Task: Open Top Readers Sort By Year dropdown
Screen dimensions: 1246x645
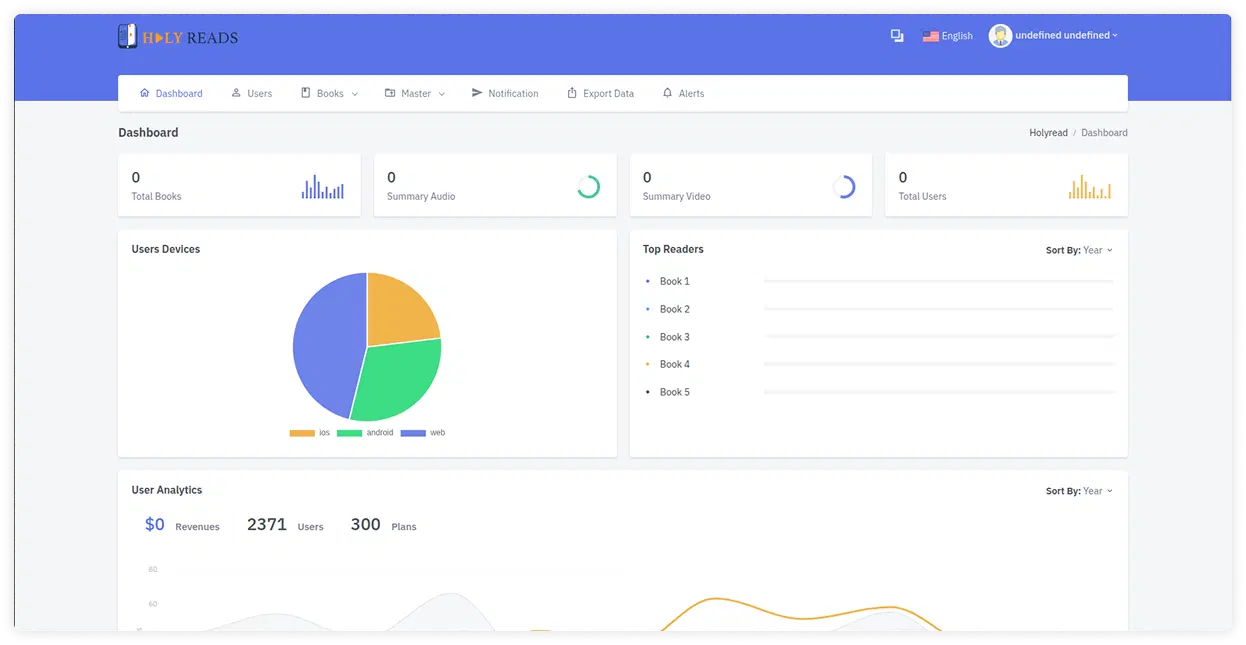Action: [x=1079, y=250]
